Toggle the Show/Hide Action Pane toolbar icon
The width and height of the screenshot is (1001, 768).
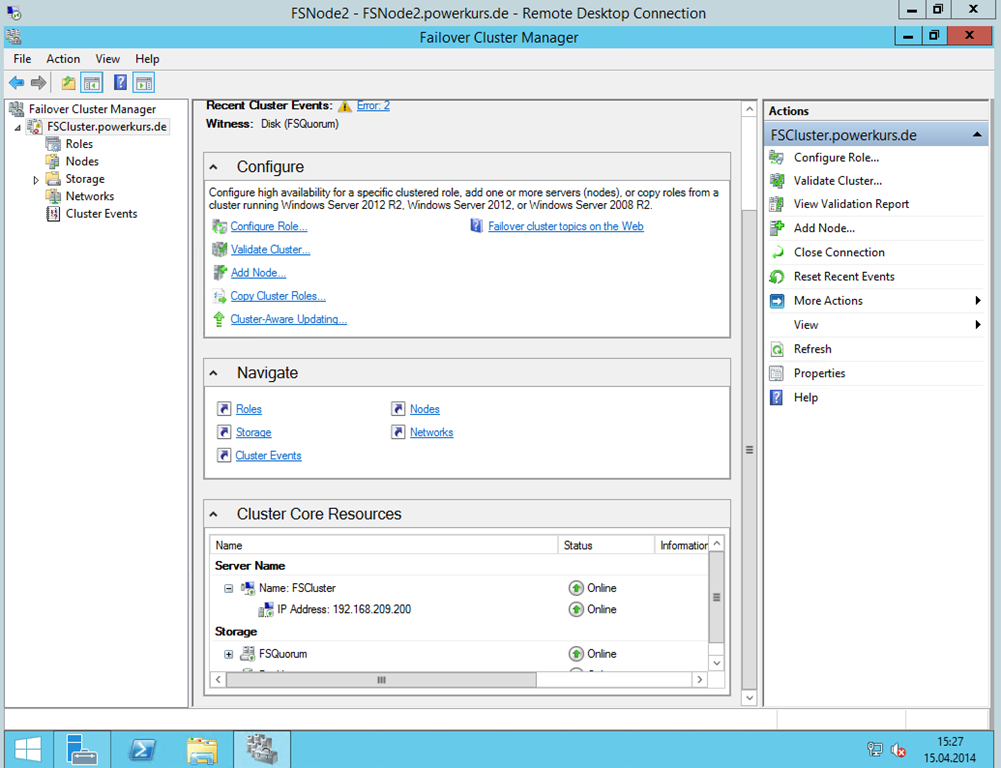[x=144, y=83]
